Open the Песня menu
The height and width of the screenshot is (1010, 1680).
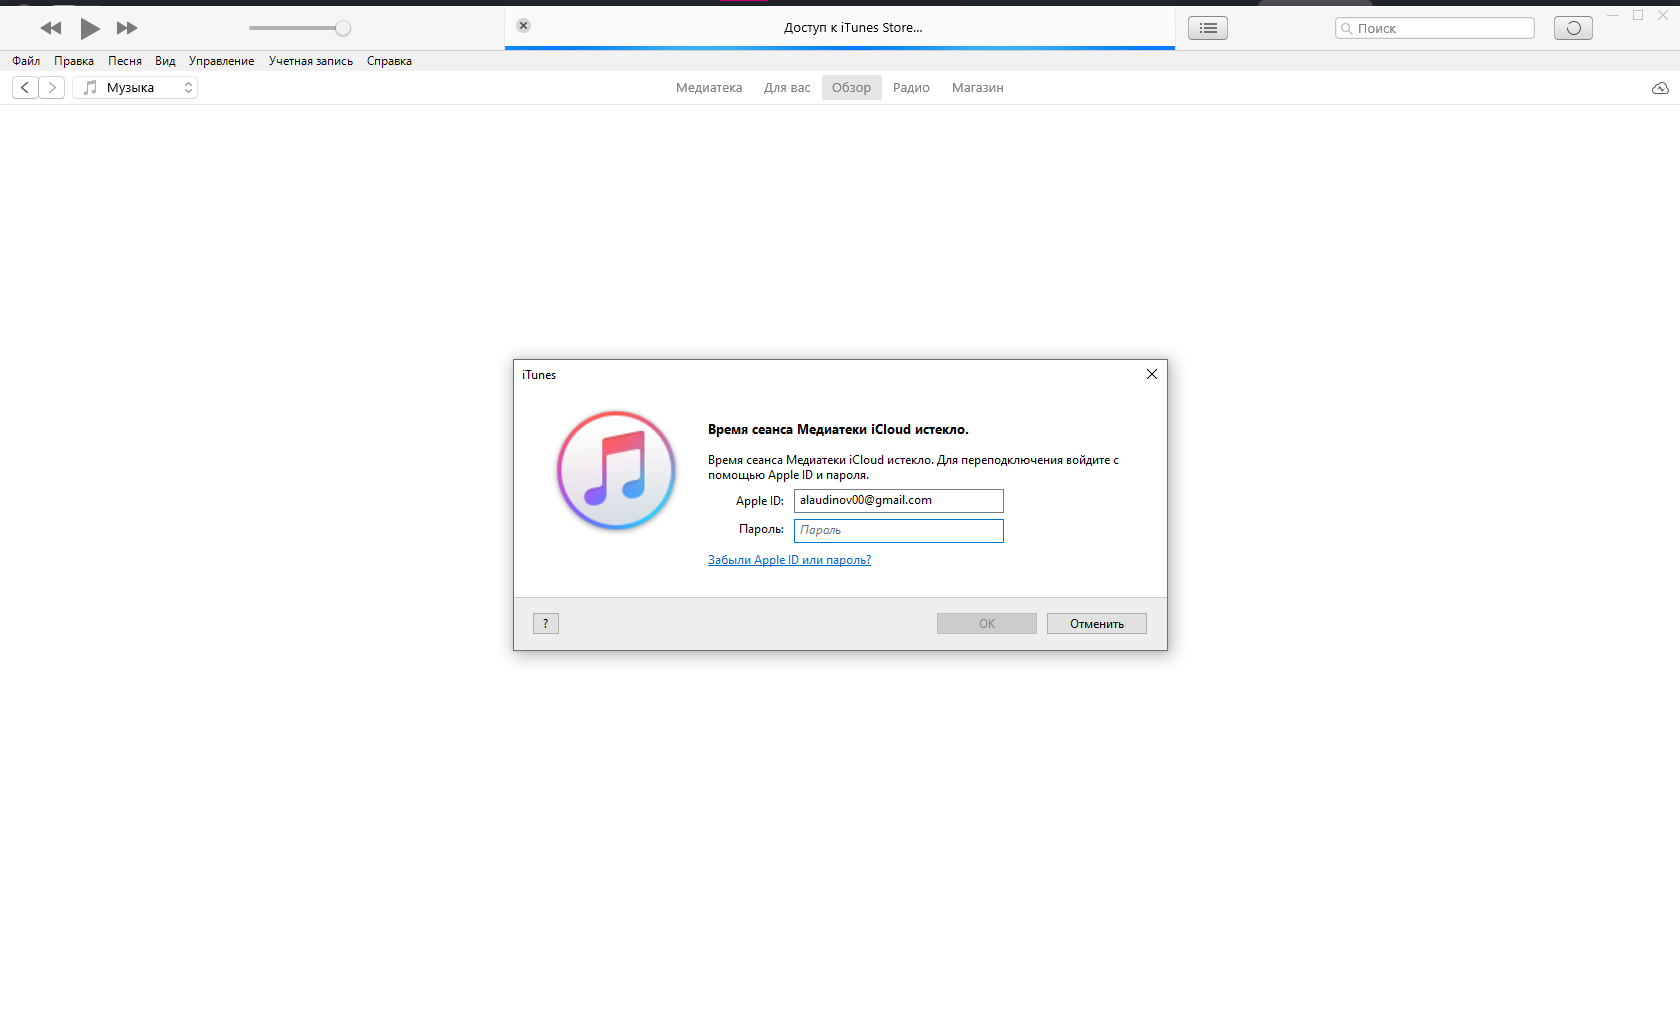click(125, 61)
